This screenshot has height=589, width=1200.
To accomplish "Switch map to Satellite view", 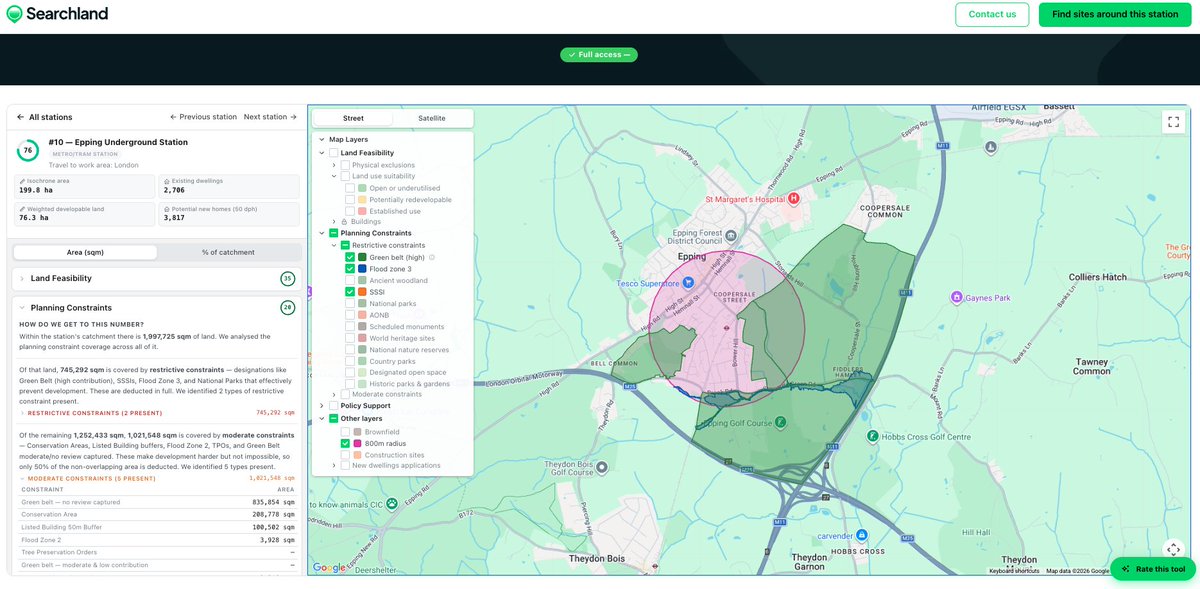I will click(432, 118).
